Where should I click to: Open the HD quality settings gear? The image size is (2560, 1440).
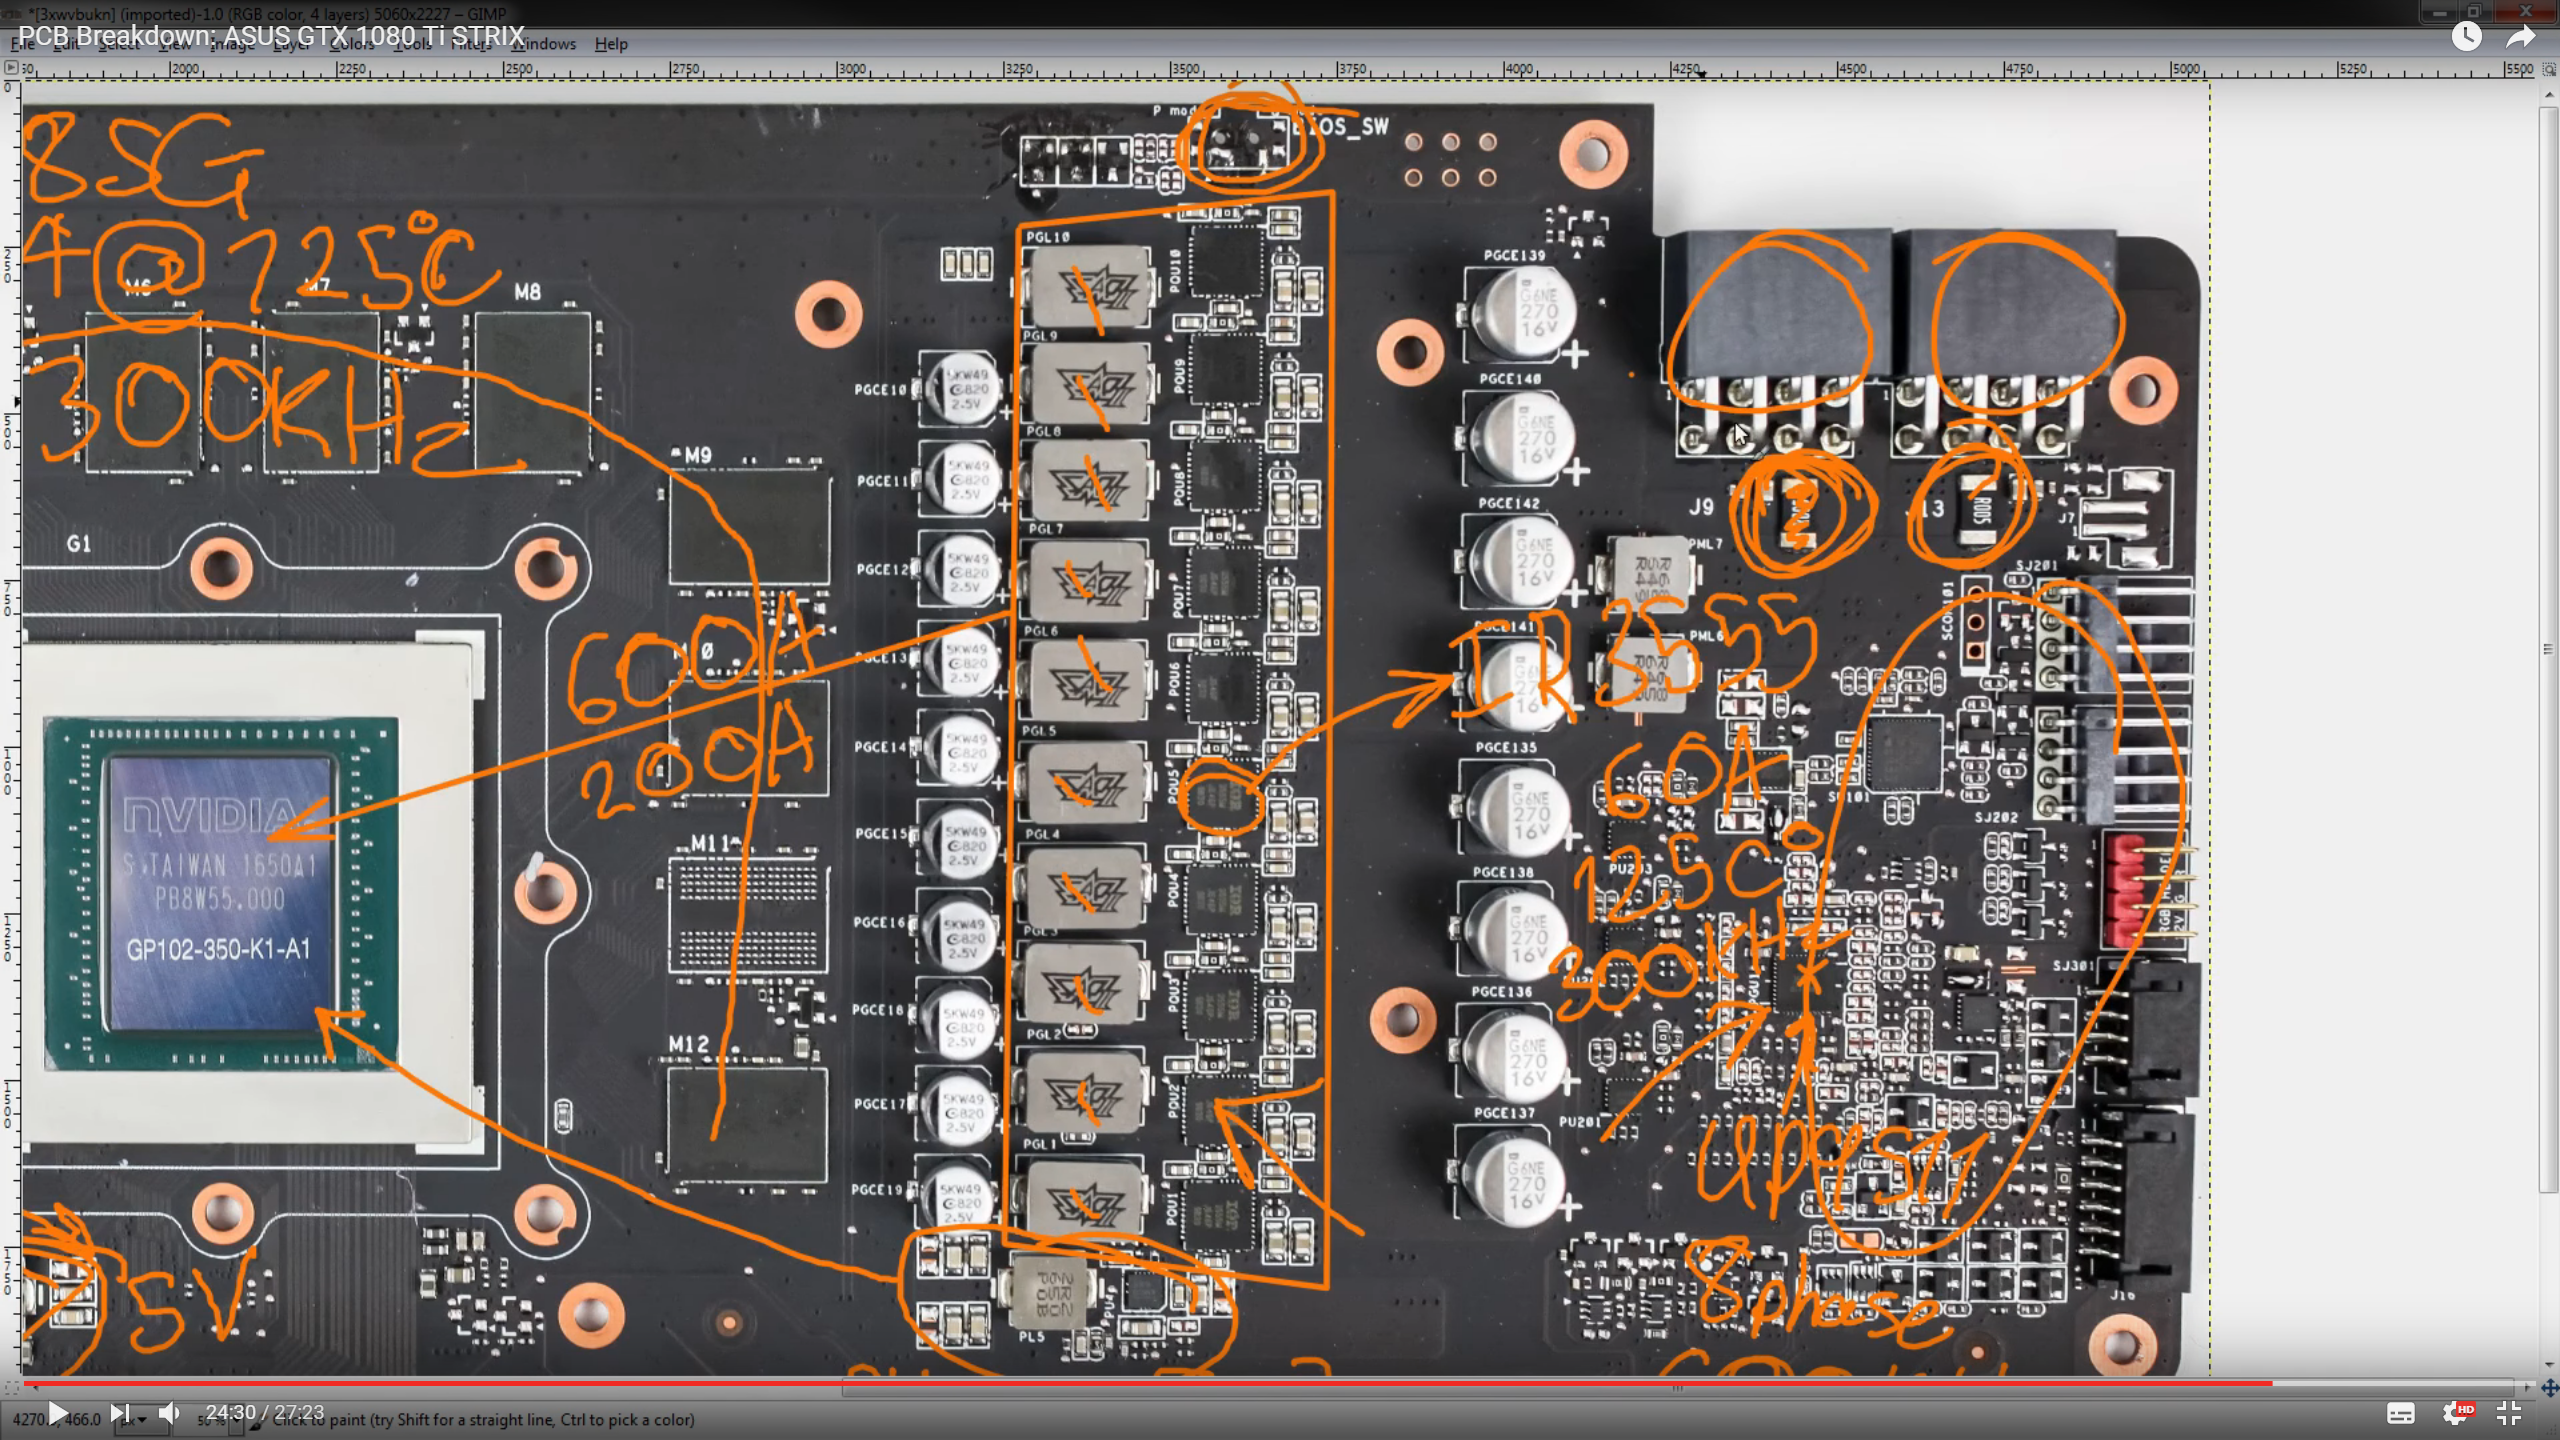2455,1413
